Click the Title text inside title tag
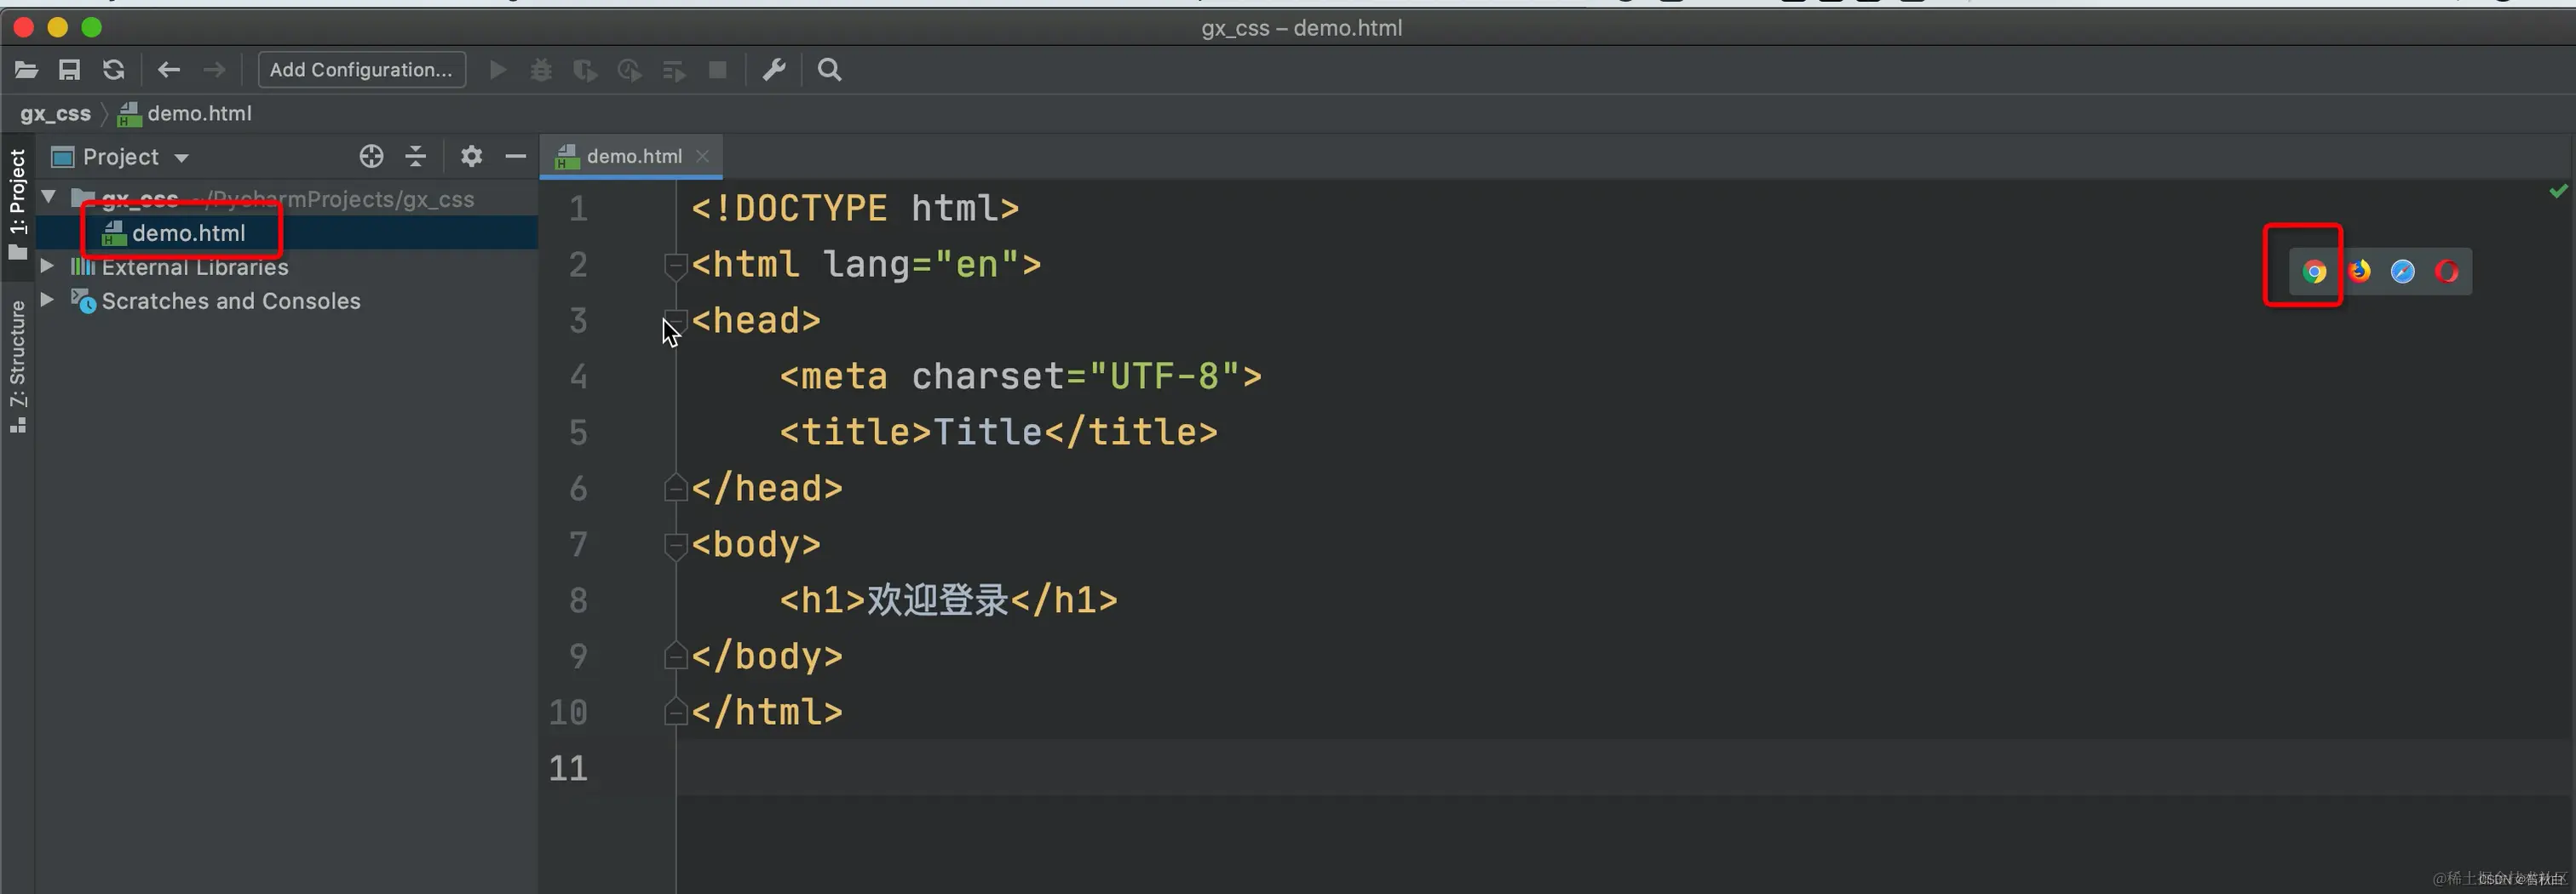Viewport: 2576px width, 894px height. 987,432
